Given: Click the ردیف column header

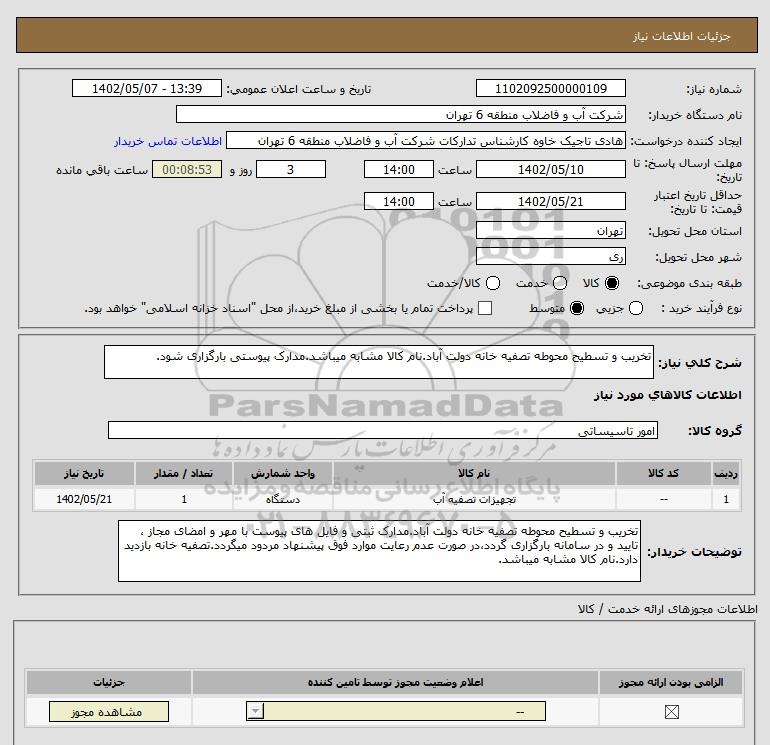Looking at the screenshot, I should (726, 473).
